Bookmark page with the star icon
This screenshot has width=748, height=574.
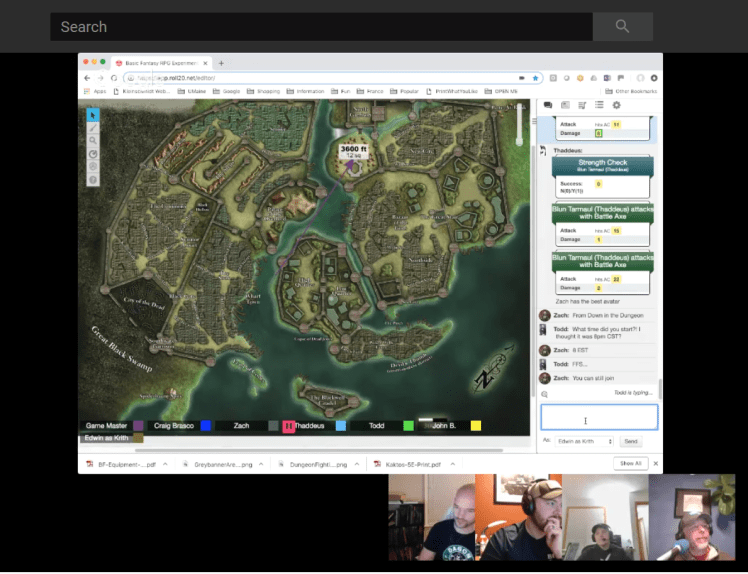click(536, 78)
